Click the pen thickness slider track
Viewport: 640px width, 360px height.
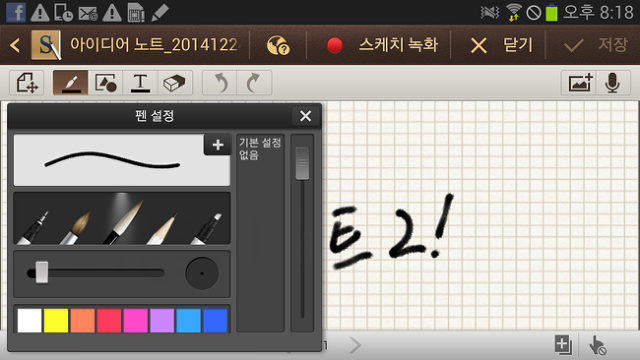[x=96, y=273]
